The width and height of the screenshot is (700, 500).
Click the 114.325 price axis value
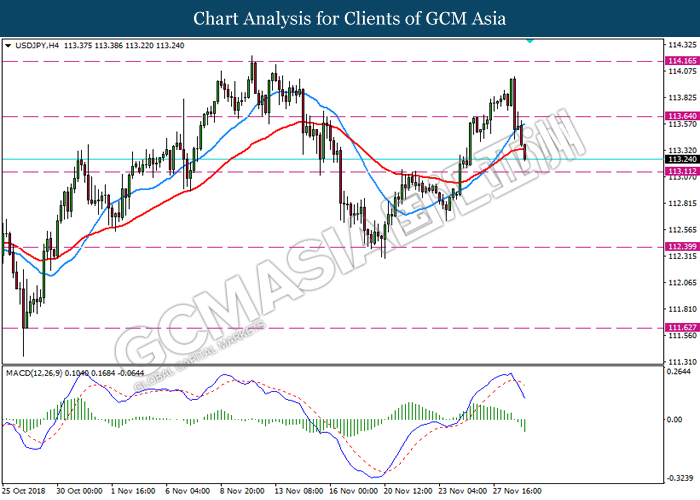pyautogui.click(x=682, y=45)
